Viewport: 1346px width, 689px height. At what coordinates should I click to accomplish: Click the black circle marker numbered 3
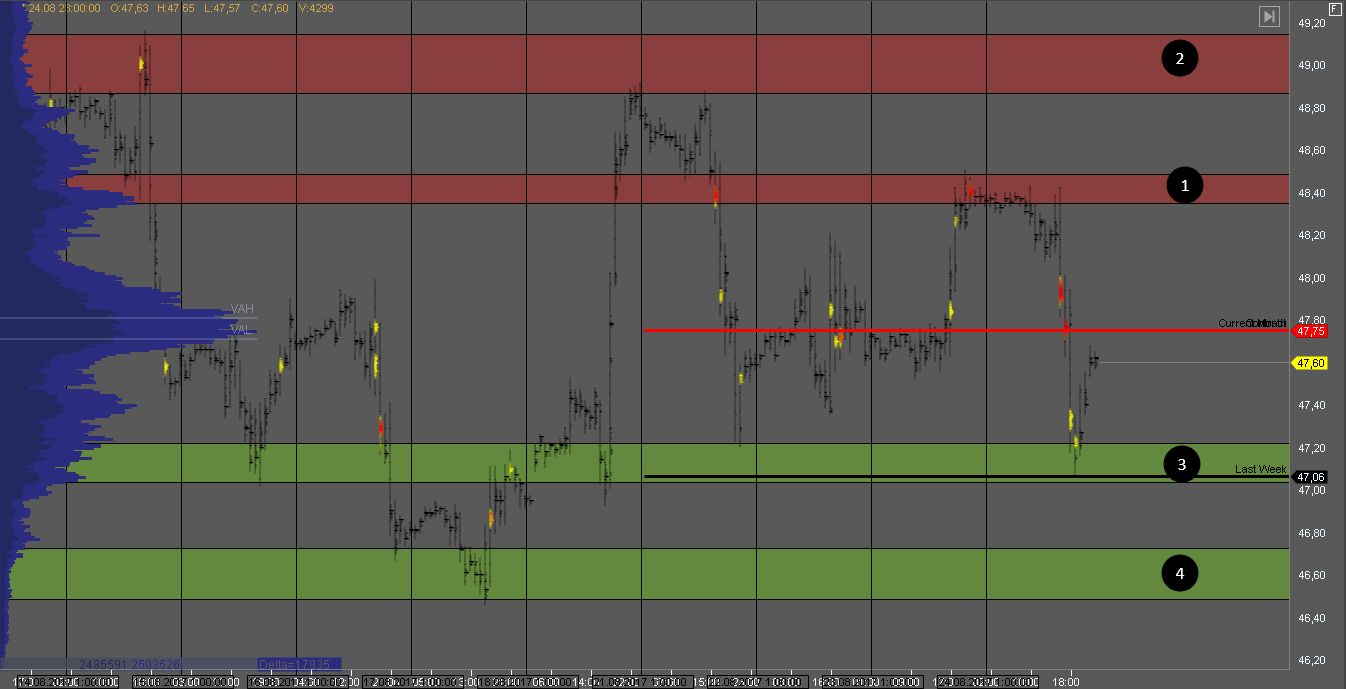pyautogui.click(x=1181, y=464)
